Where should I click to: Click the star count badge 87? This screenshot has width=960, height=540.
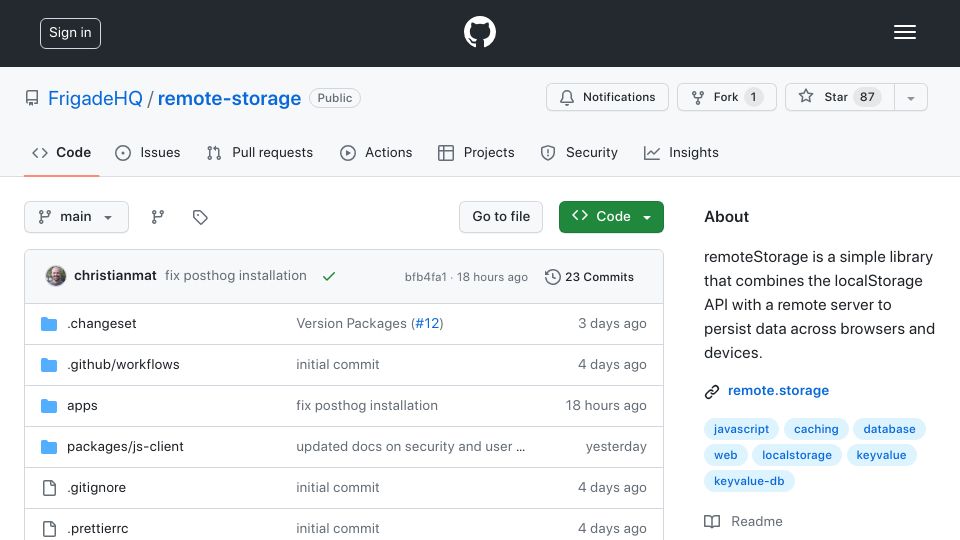point(866,97)
